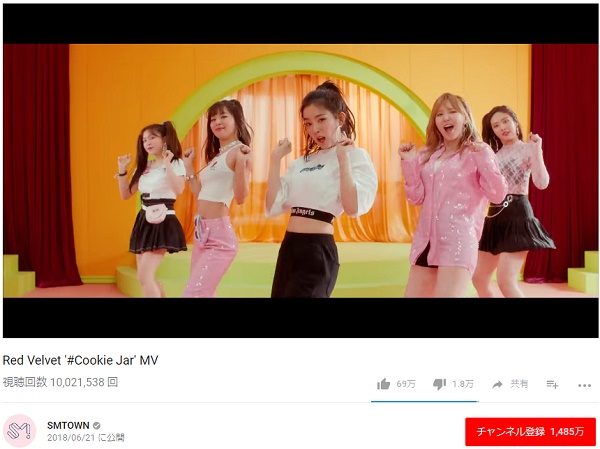Click the 視聴回数 10,021,538 view count
This screenshot has width=600, height=449.
point(60,382)
